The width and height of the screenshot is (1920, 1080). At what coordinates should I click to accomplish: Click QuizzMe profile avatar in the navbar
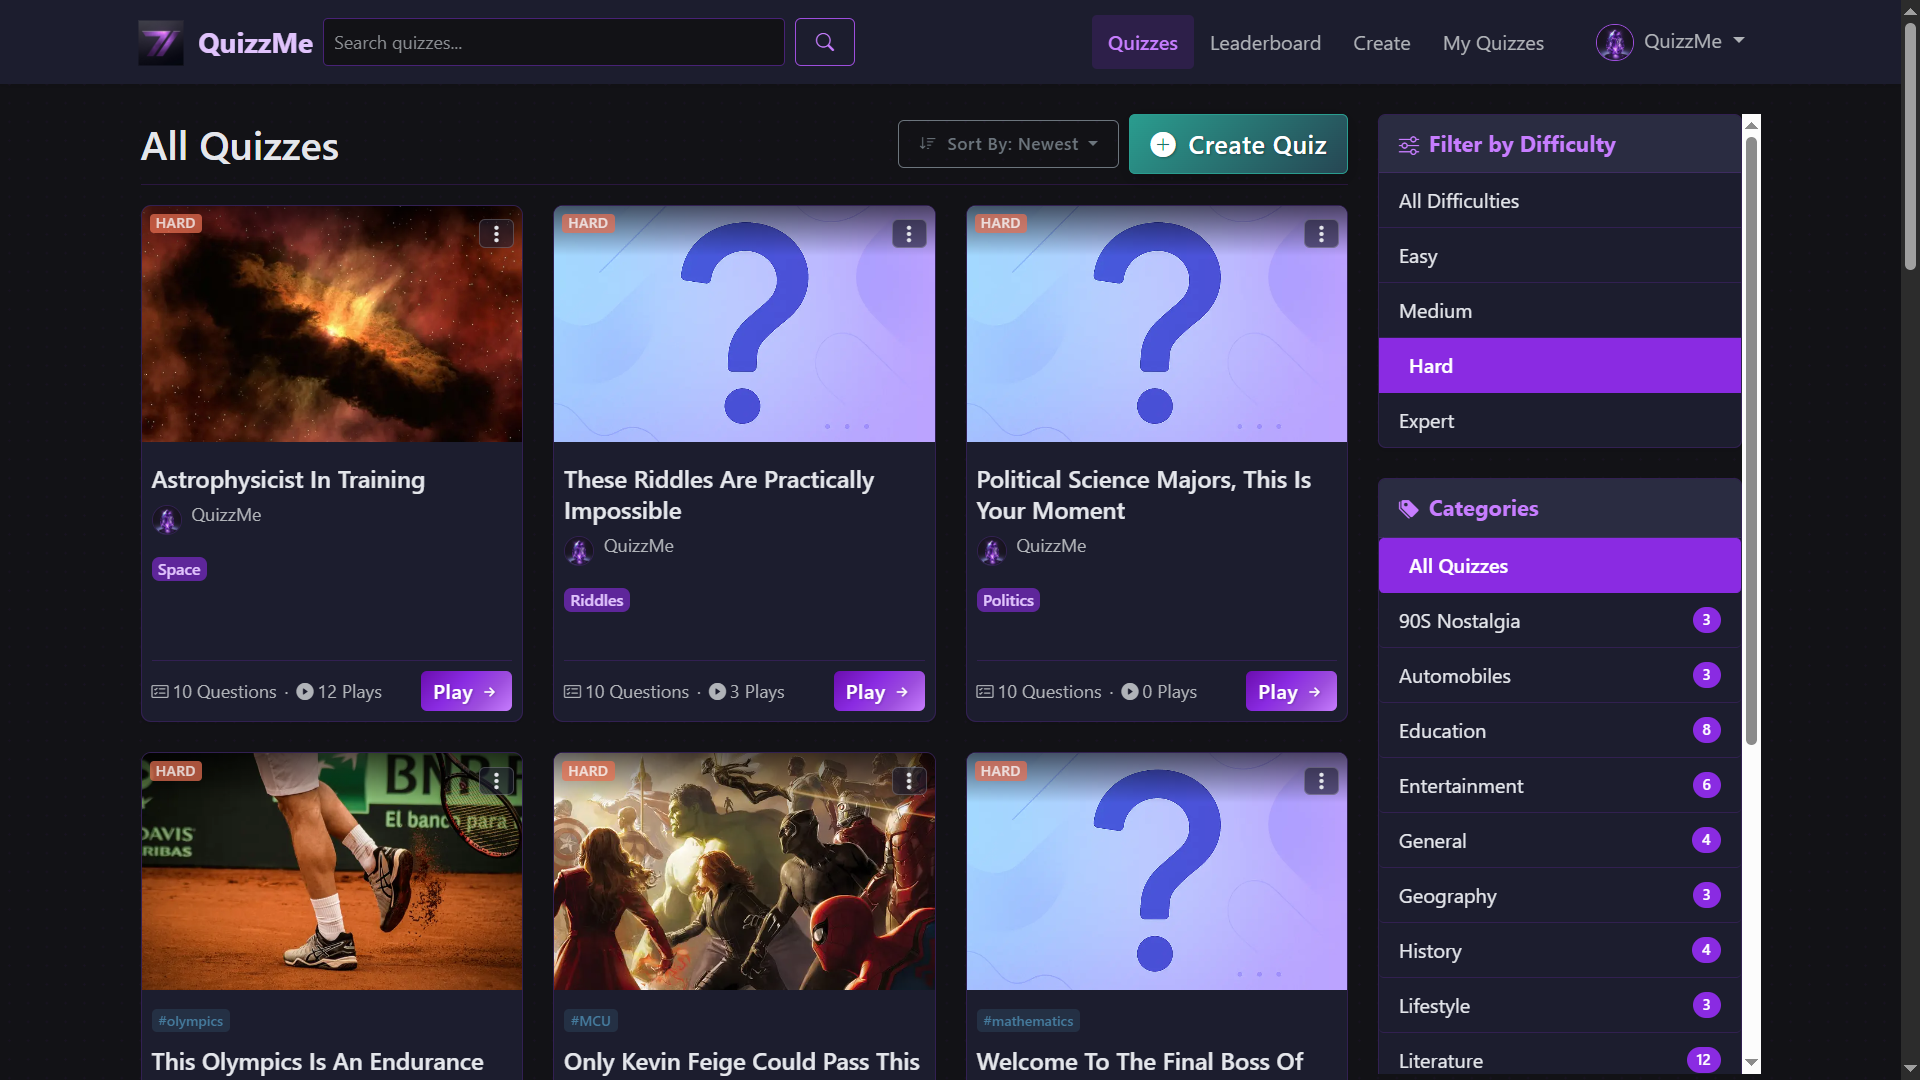(x=1614, y=42)
